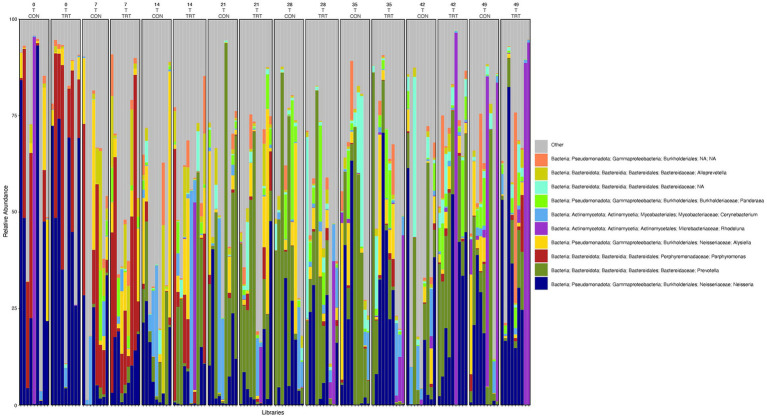Select the last facet header '49 T TRT'
The width and height of the screenshot is (767, 417).
(x=516, y=10)
